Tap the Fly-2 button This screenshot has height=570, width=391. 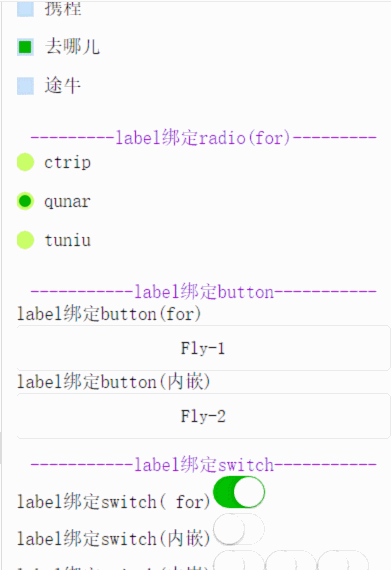point(203,416)
